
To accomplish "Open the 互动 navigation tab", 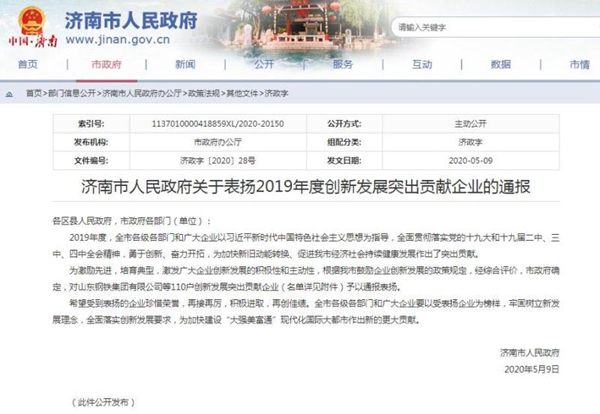I will tap(422, 63).
